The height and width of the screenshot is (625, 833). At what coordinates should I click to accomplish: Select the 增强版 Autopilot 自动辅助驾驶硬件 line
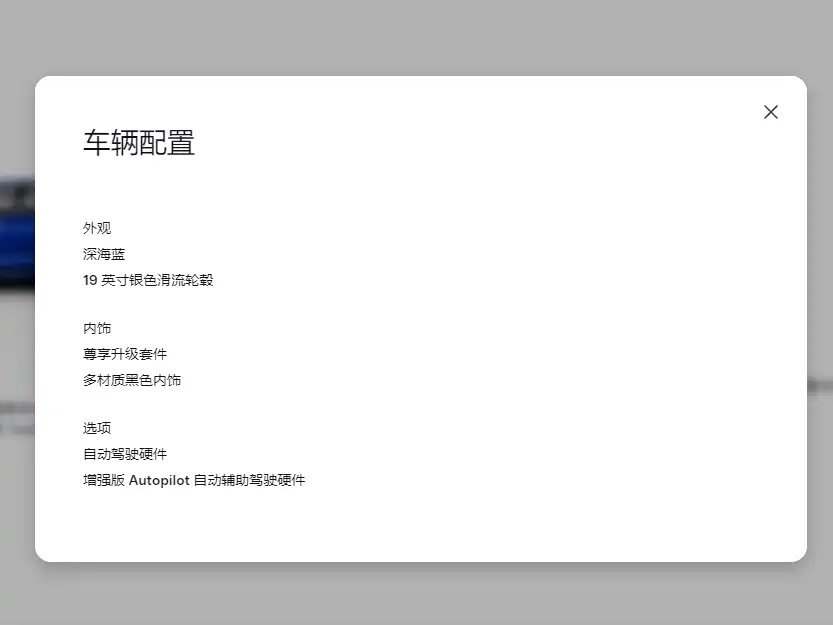(x=194, y=480)
